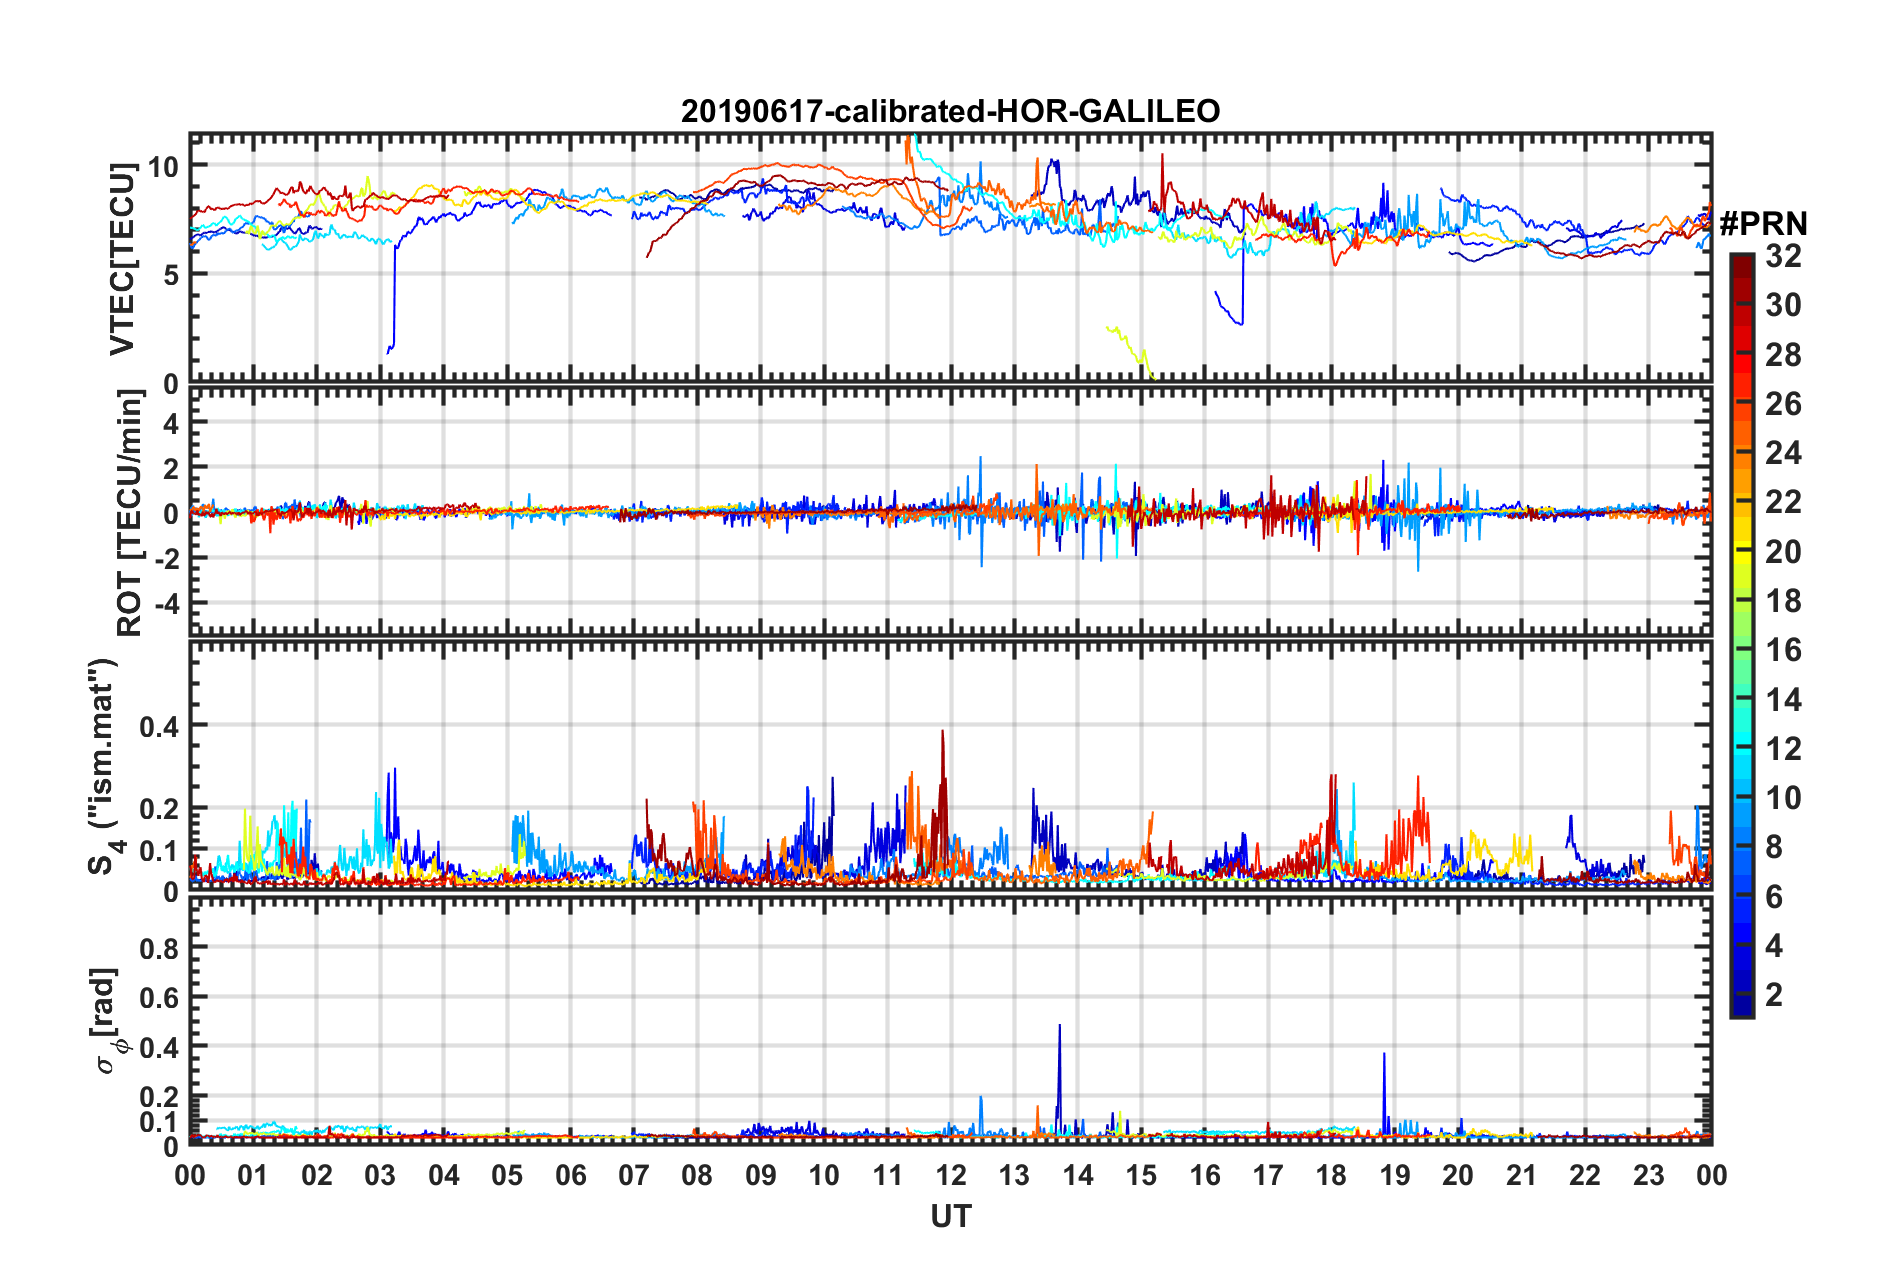Click x-axis hour tick 09
This screenshot has height=1272, width=1902.
(761, 1175)
